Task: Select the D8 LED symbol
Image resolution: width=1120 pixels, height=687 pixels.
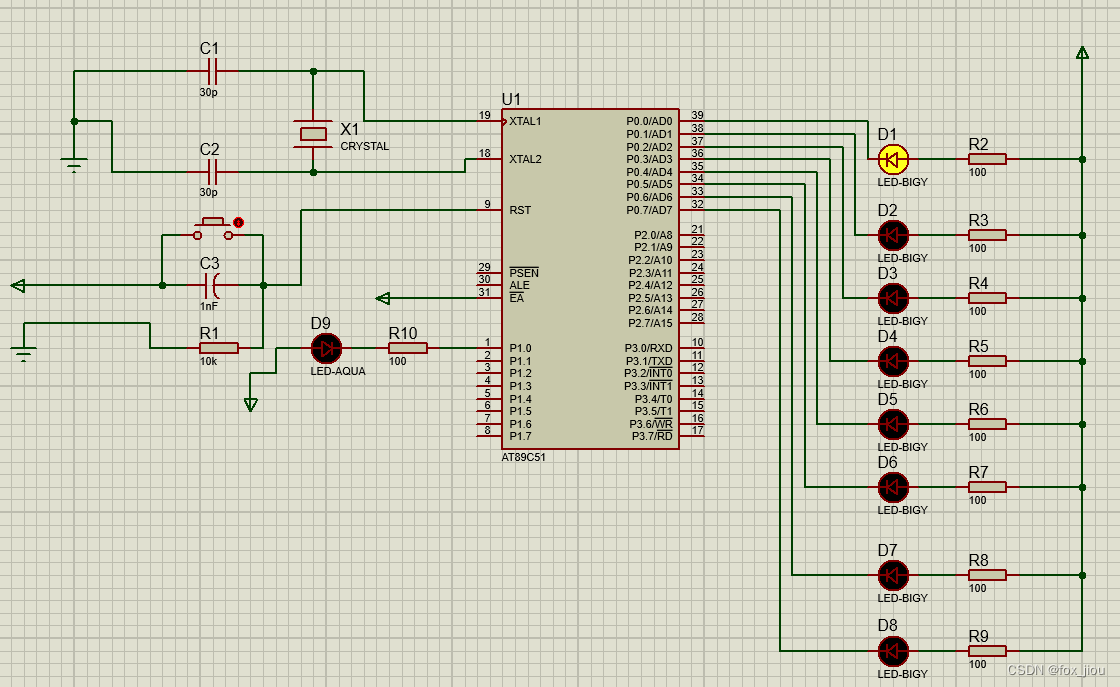Action: (892, 651)
